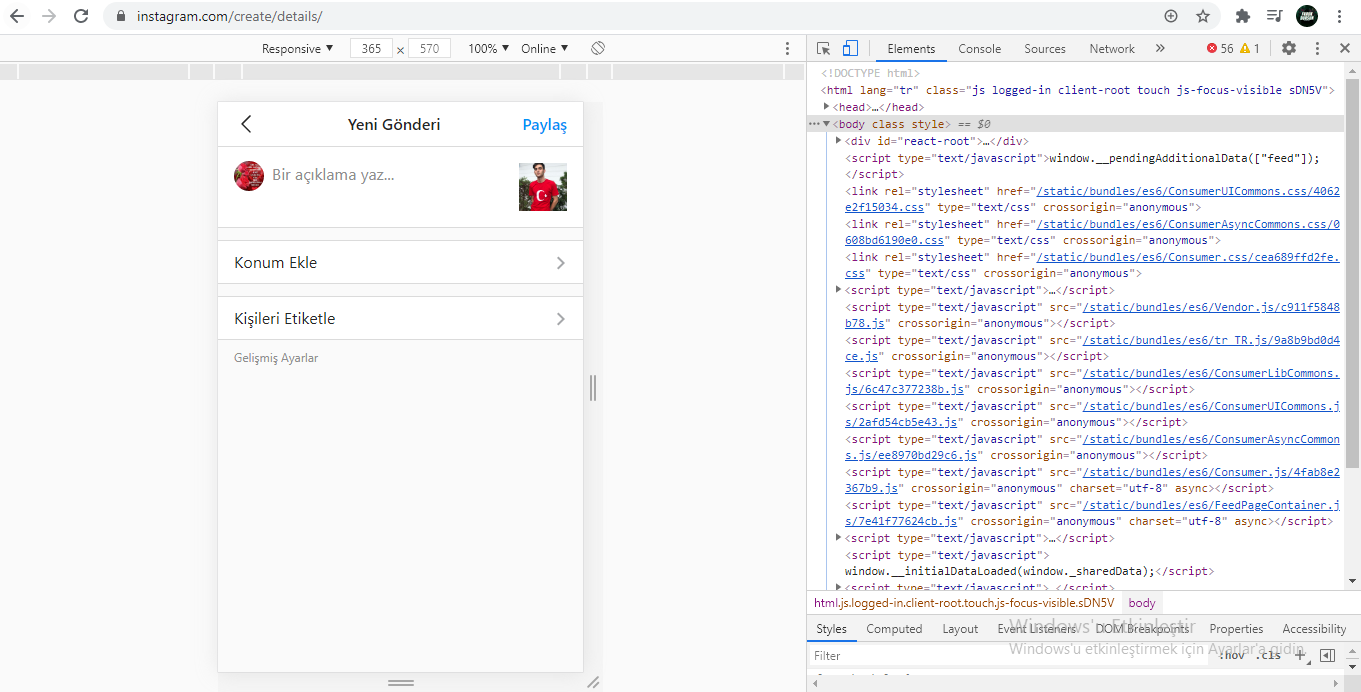1361x692 pixels.
Task: Click the install/add icon in address bar
Action: click(1171, 16)
